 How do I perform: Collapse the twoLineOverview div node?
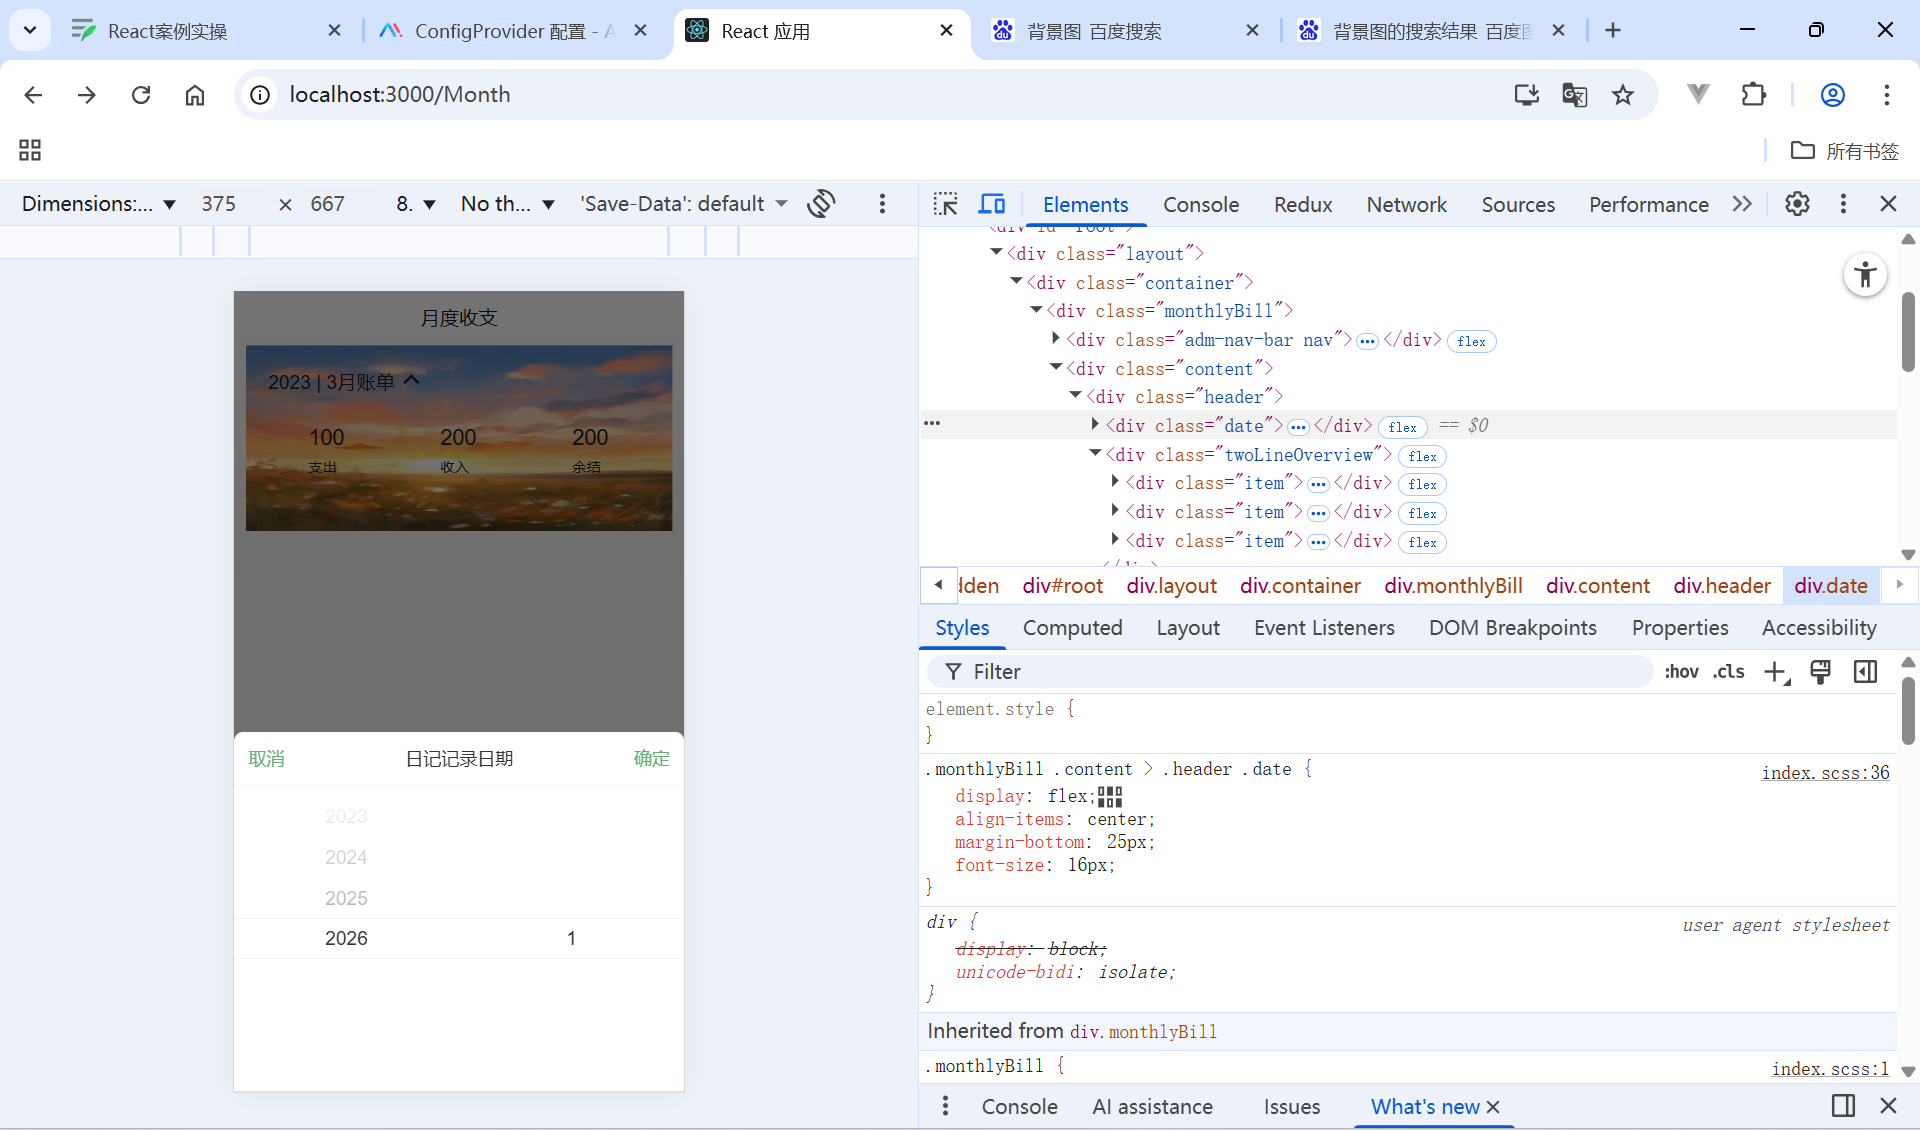tap(1095, 454)
